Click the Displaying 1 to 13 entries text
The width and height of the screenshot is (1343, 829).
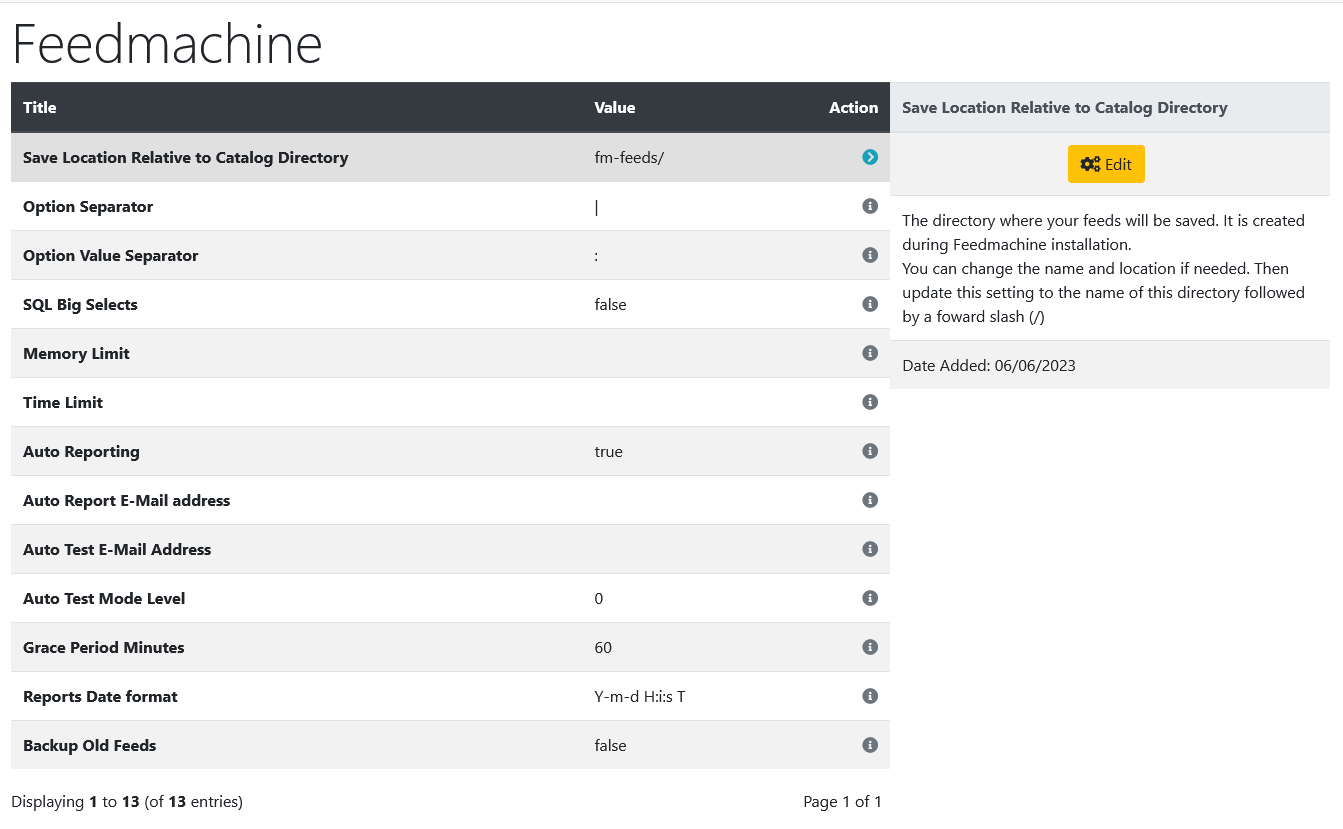pyautogui.click(x=127, y=802)
